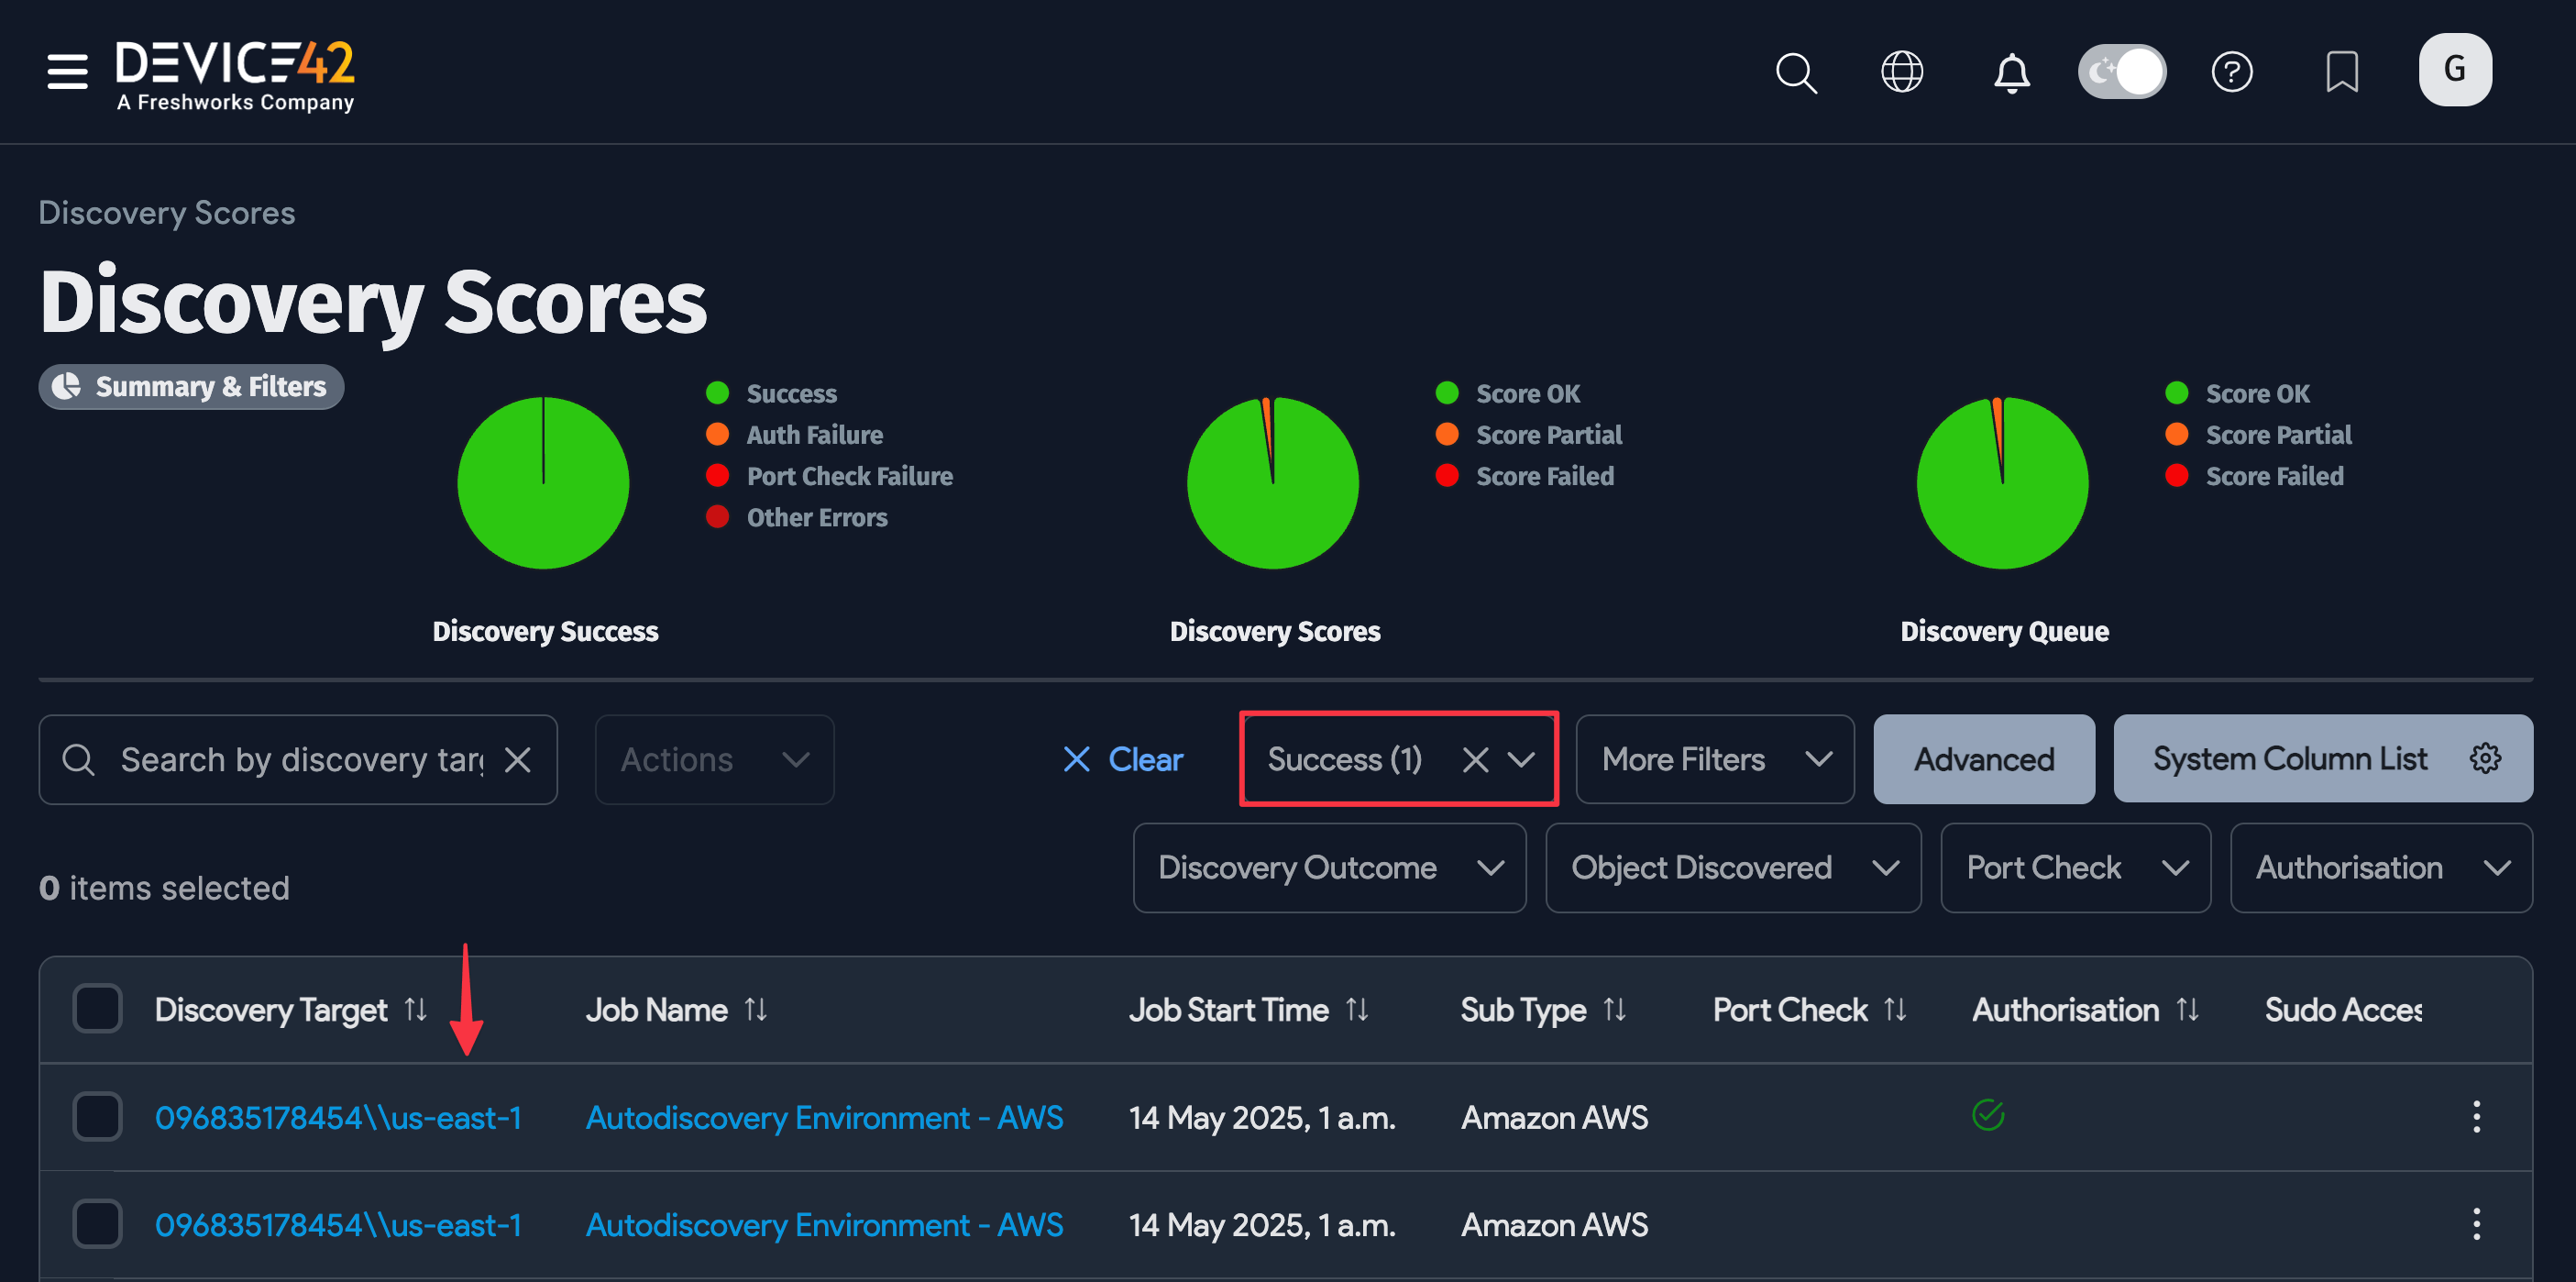Open the help question mark icon
The height and width of the screenshot is (1282, 2576).
2233,71
